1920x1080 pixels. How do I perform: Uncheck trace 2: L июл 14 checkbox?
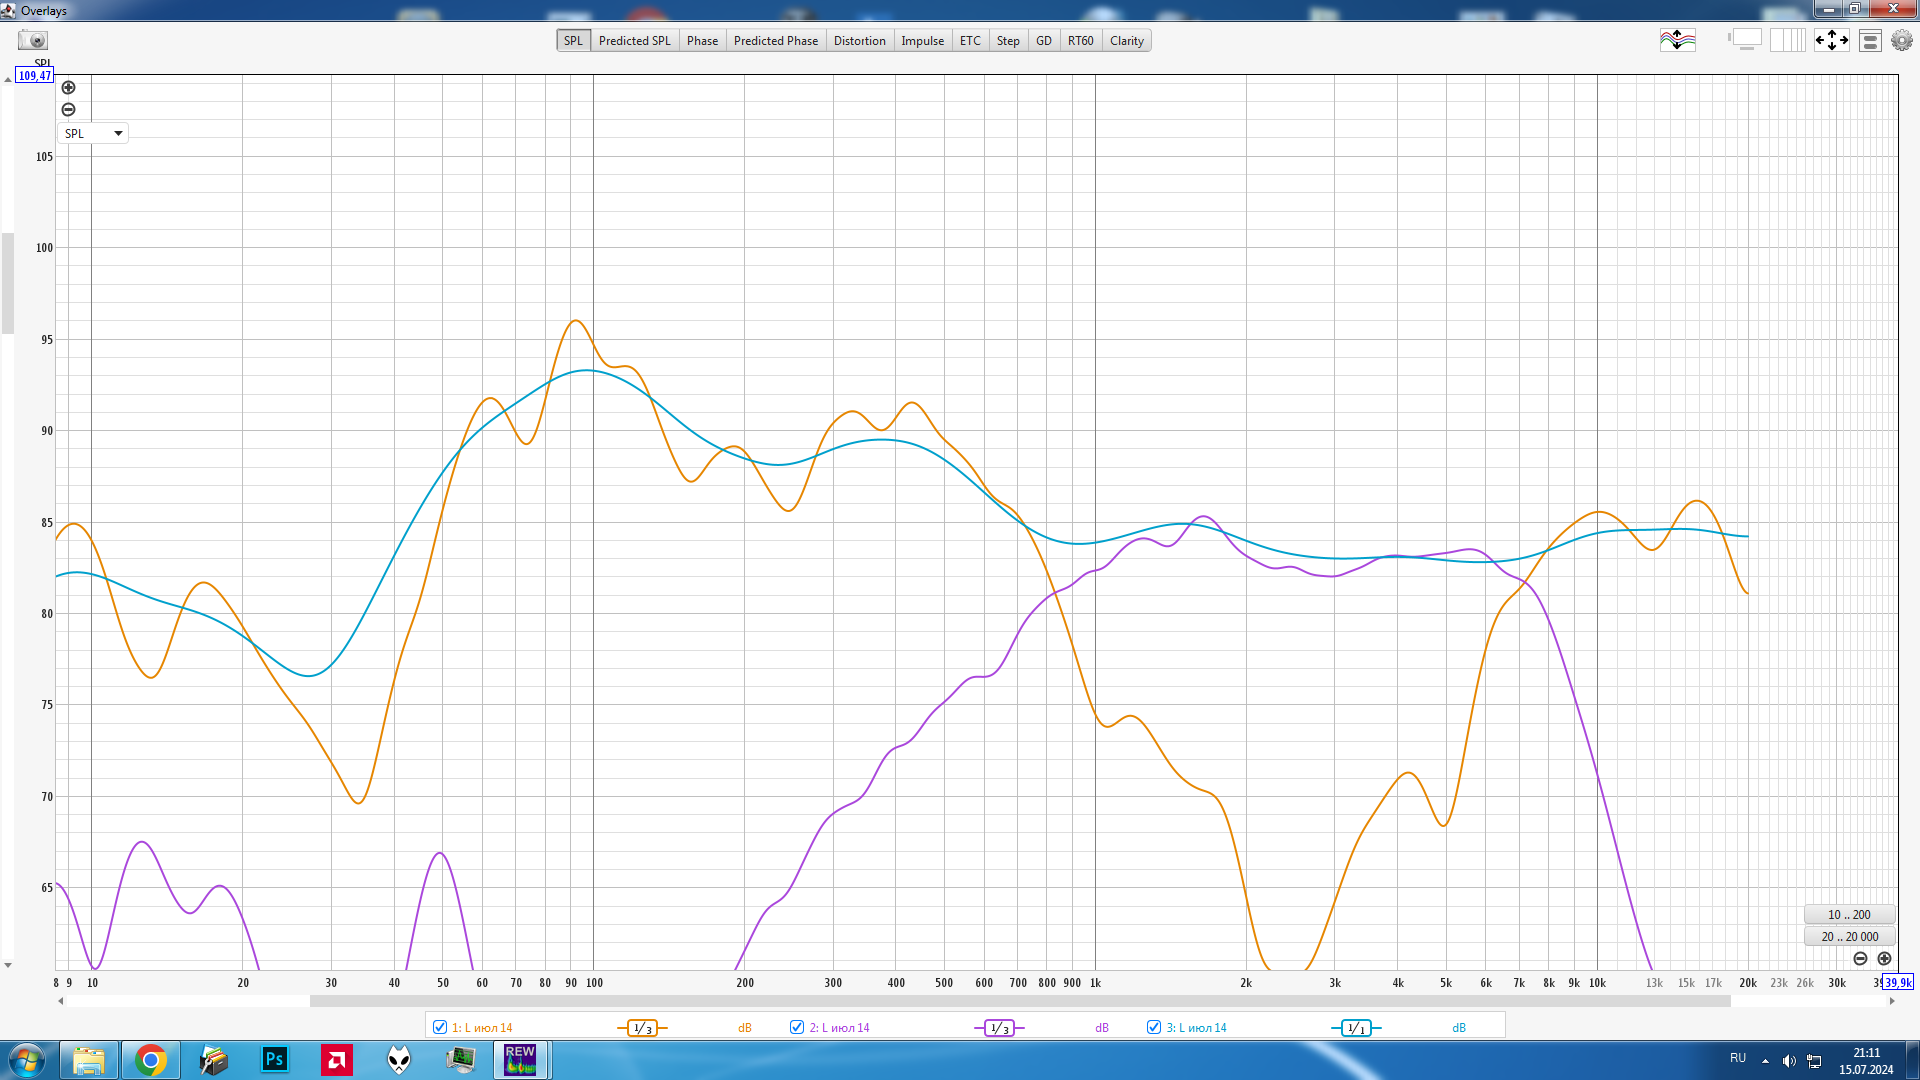797,1027
